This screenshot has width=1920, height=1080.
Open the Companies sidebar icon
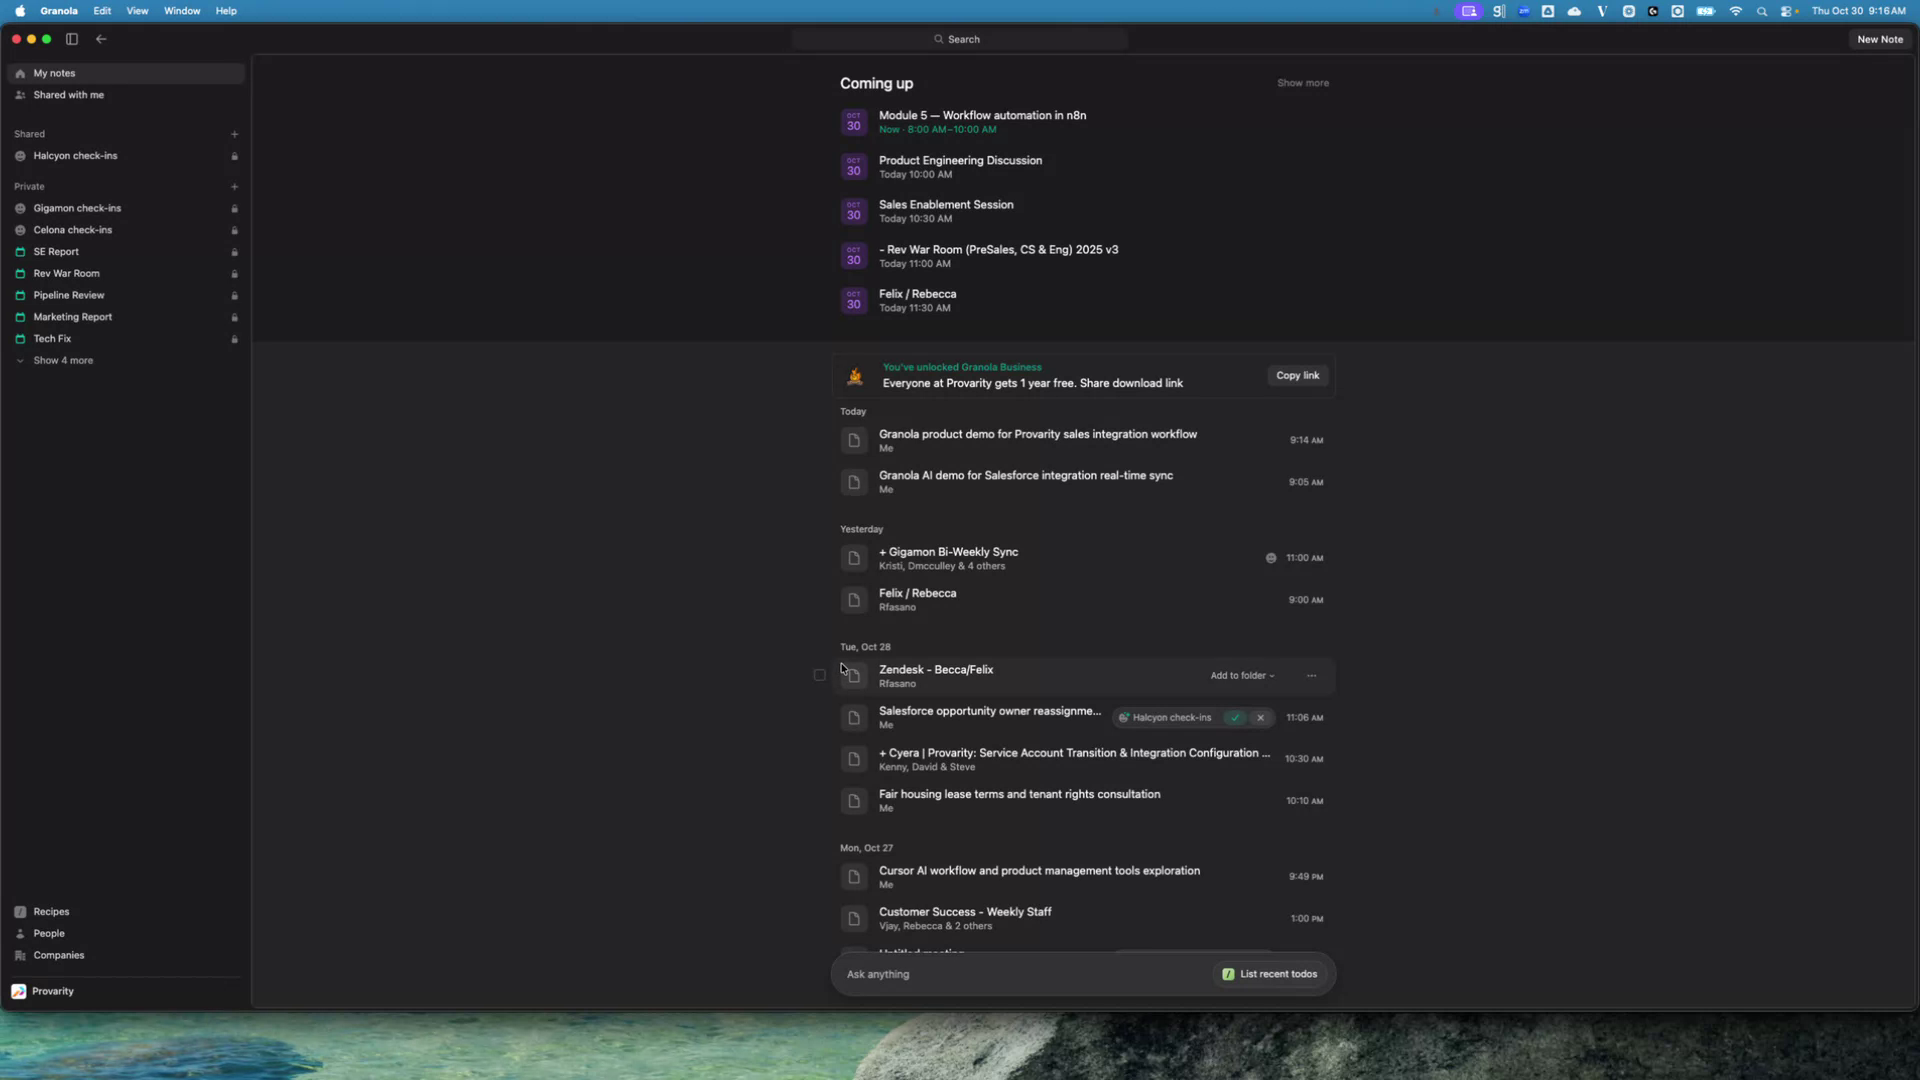21,956
